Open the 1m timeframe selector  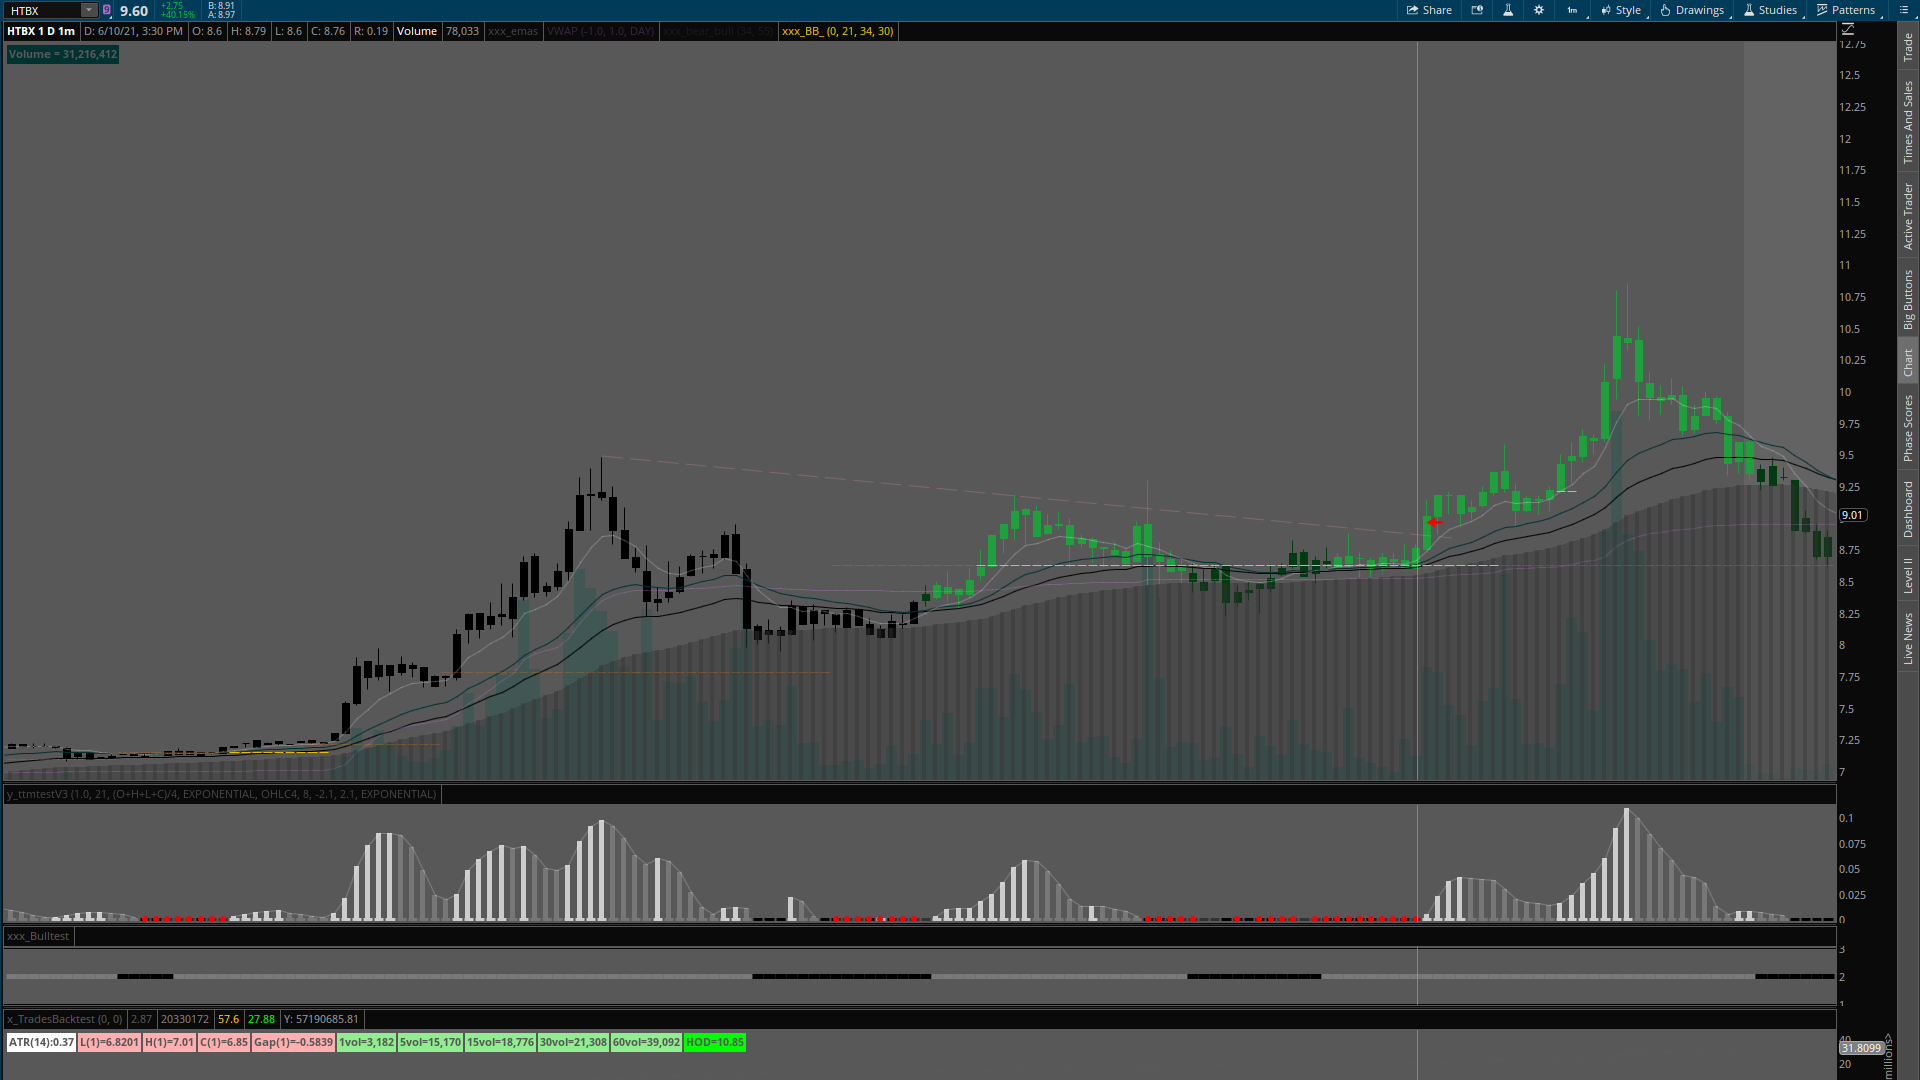coord(1573,10)
